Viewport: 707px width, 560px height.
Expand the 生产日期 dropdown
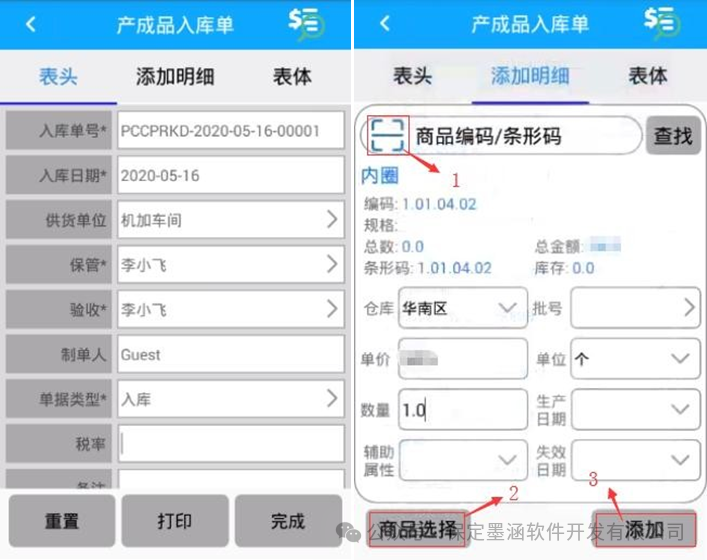coord(635,409)
